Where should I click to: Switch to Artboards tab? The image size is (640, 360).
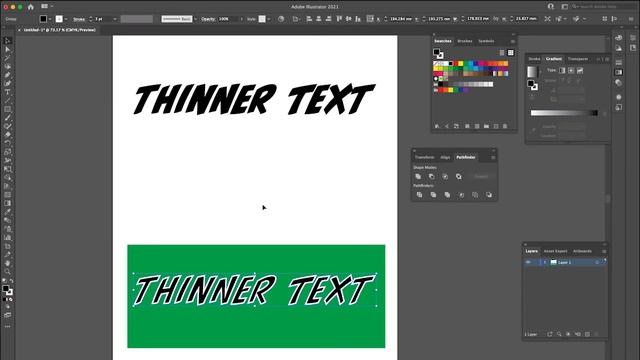point(582,251)
